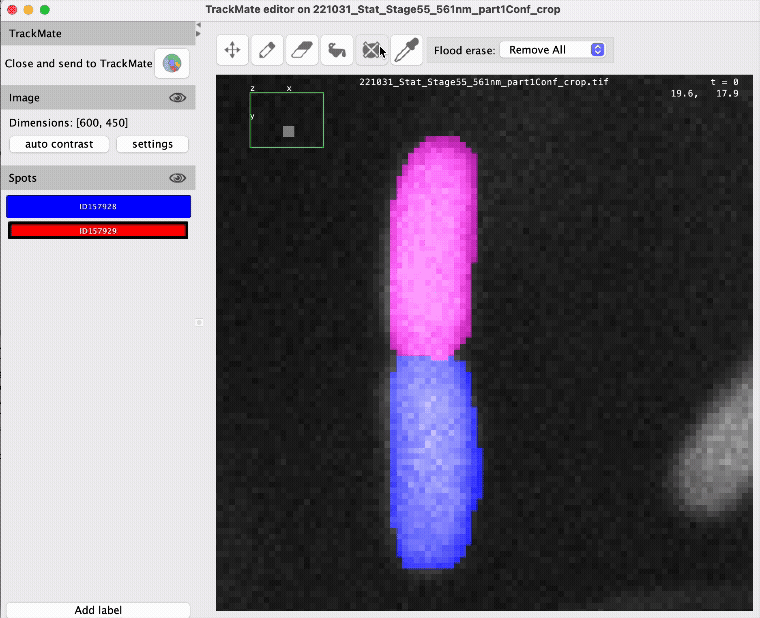Select red spot label ID157929
This screenshot has height=618, width=760.
click(x=98, y=231)
